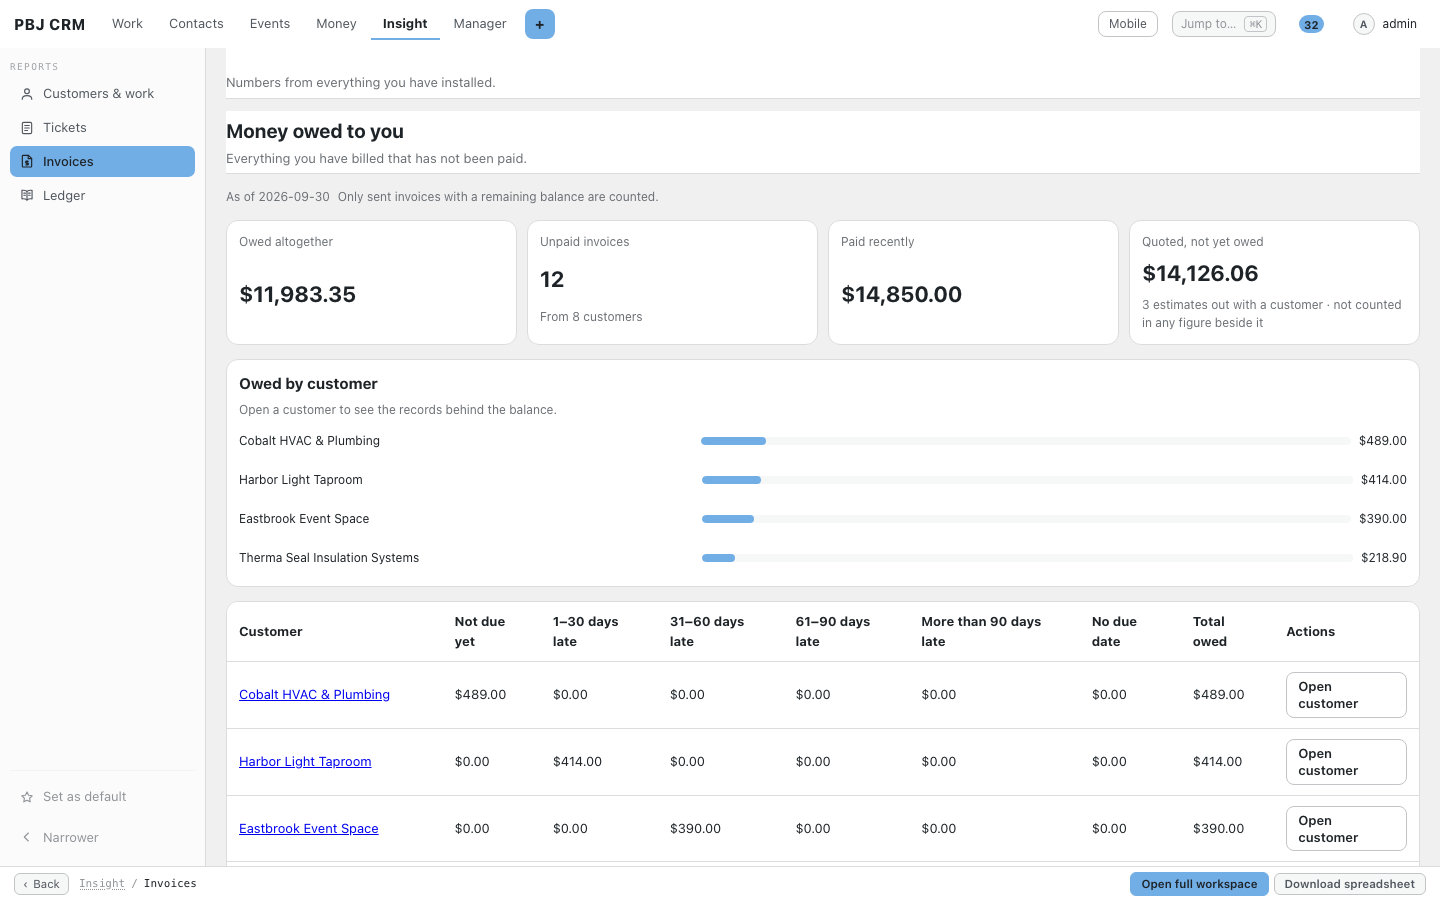Open the Eastbrook Event Space link
Image resolution: width=1440 pixels, height=900 pixels.
[x=309, y=829]
